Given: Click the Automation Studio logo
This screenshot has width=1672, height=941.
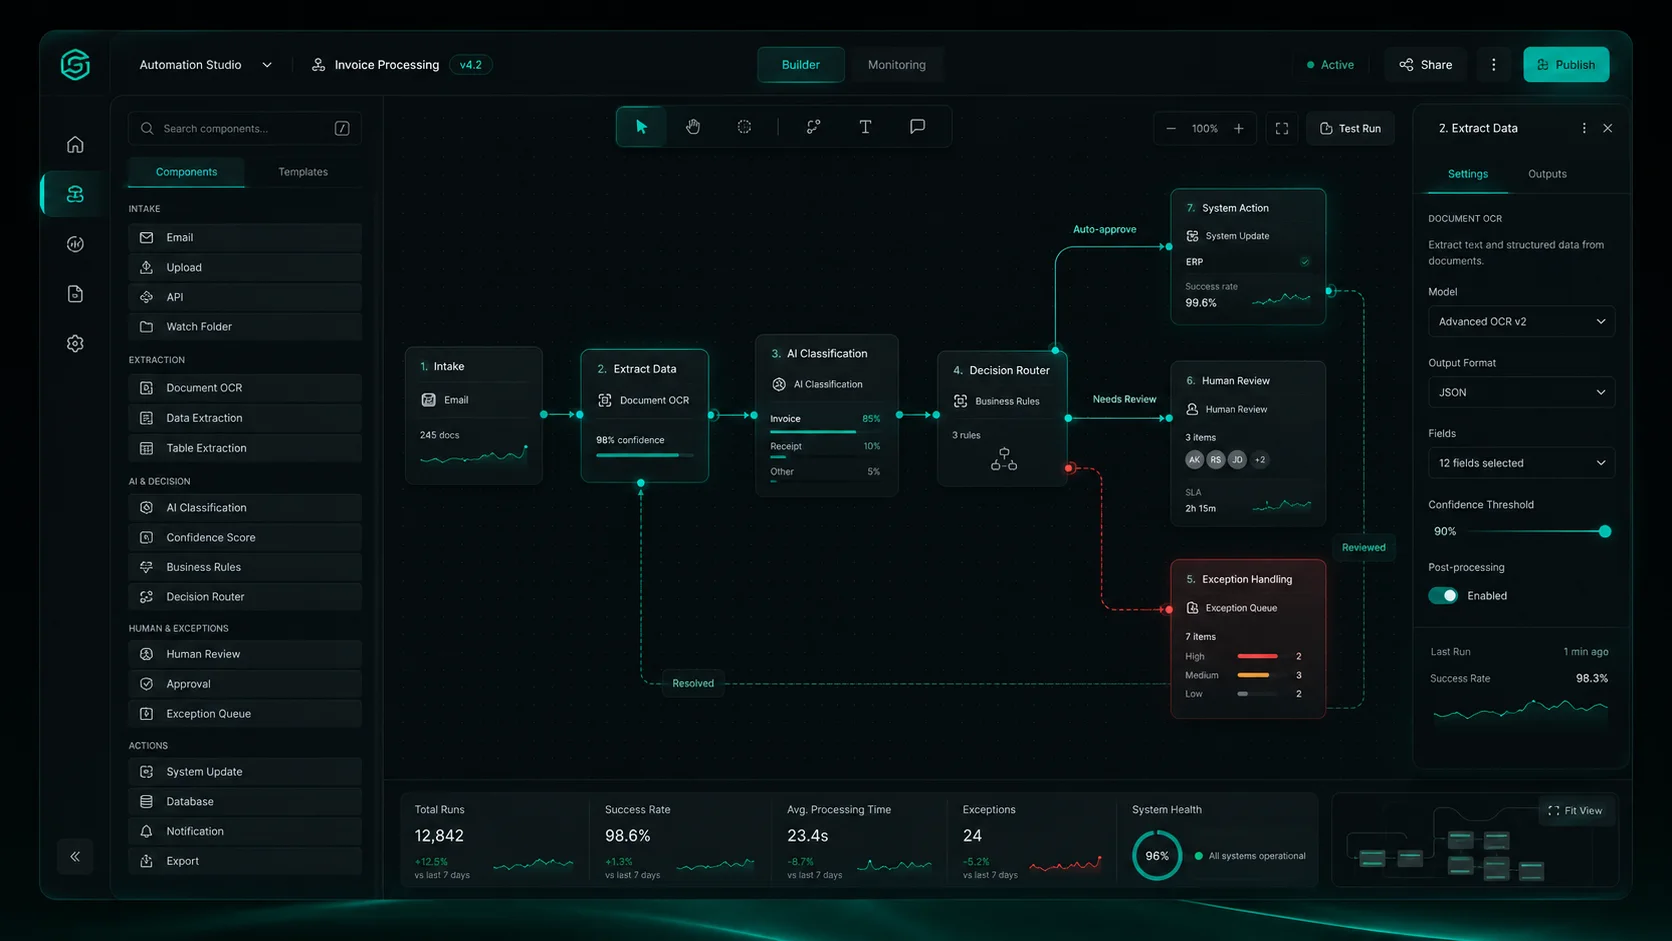Looking at the screenshot, I should coord(75,65).
